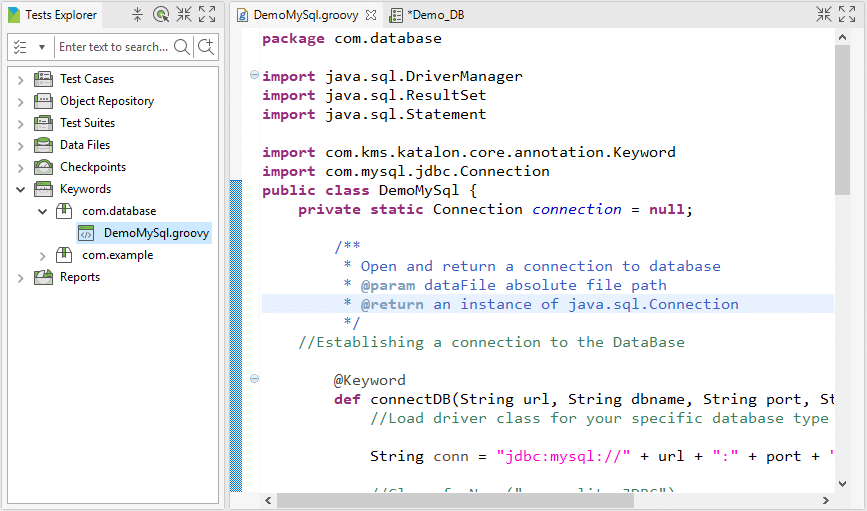The height and width of the screenshot is (511, 867).
Task: Click the Demo_DB tab icon
Action: [x=396, y=15]
